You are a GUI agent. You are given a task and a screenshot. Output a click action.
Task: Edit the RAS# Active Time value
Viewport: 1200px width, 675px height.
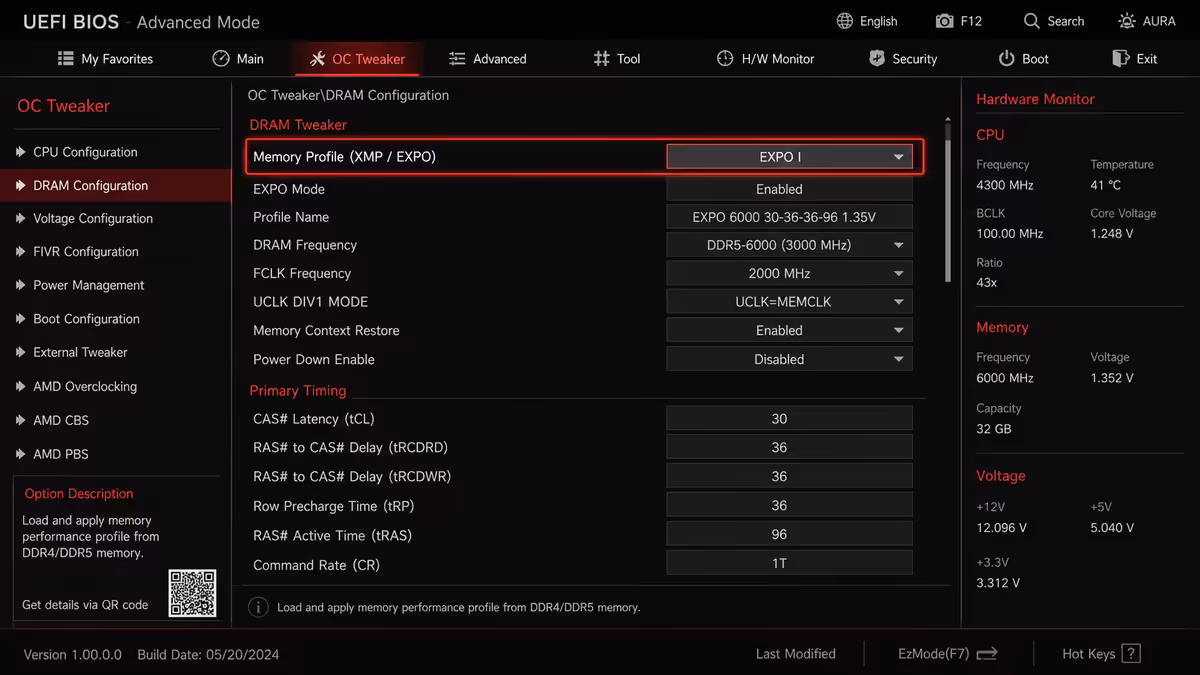coord(789,535)
